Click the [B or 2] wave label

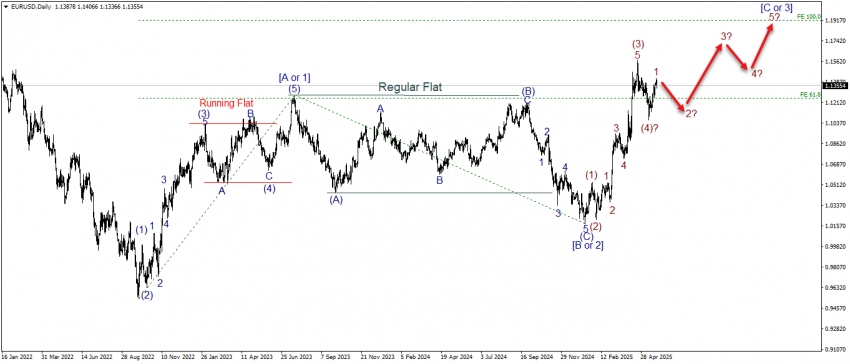coord(588,245)
